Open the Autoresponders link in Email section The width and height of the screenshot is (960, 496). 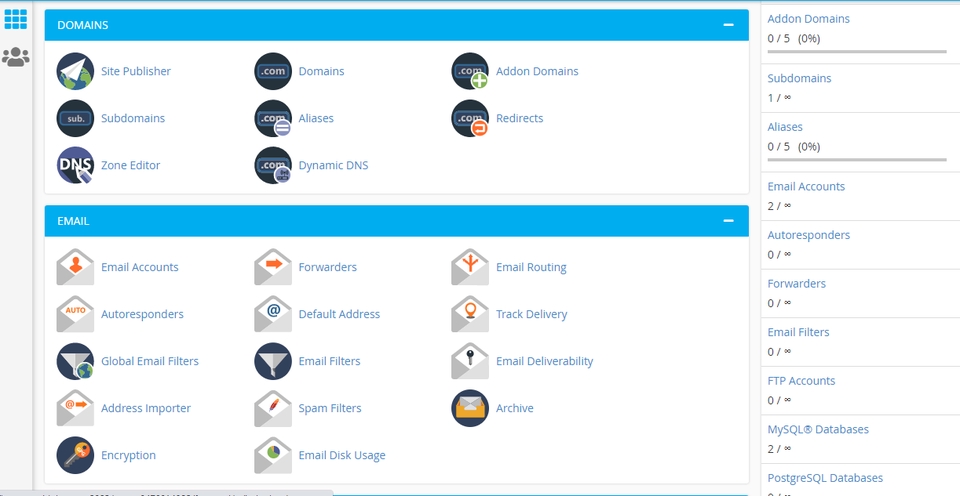(142, 314)
